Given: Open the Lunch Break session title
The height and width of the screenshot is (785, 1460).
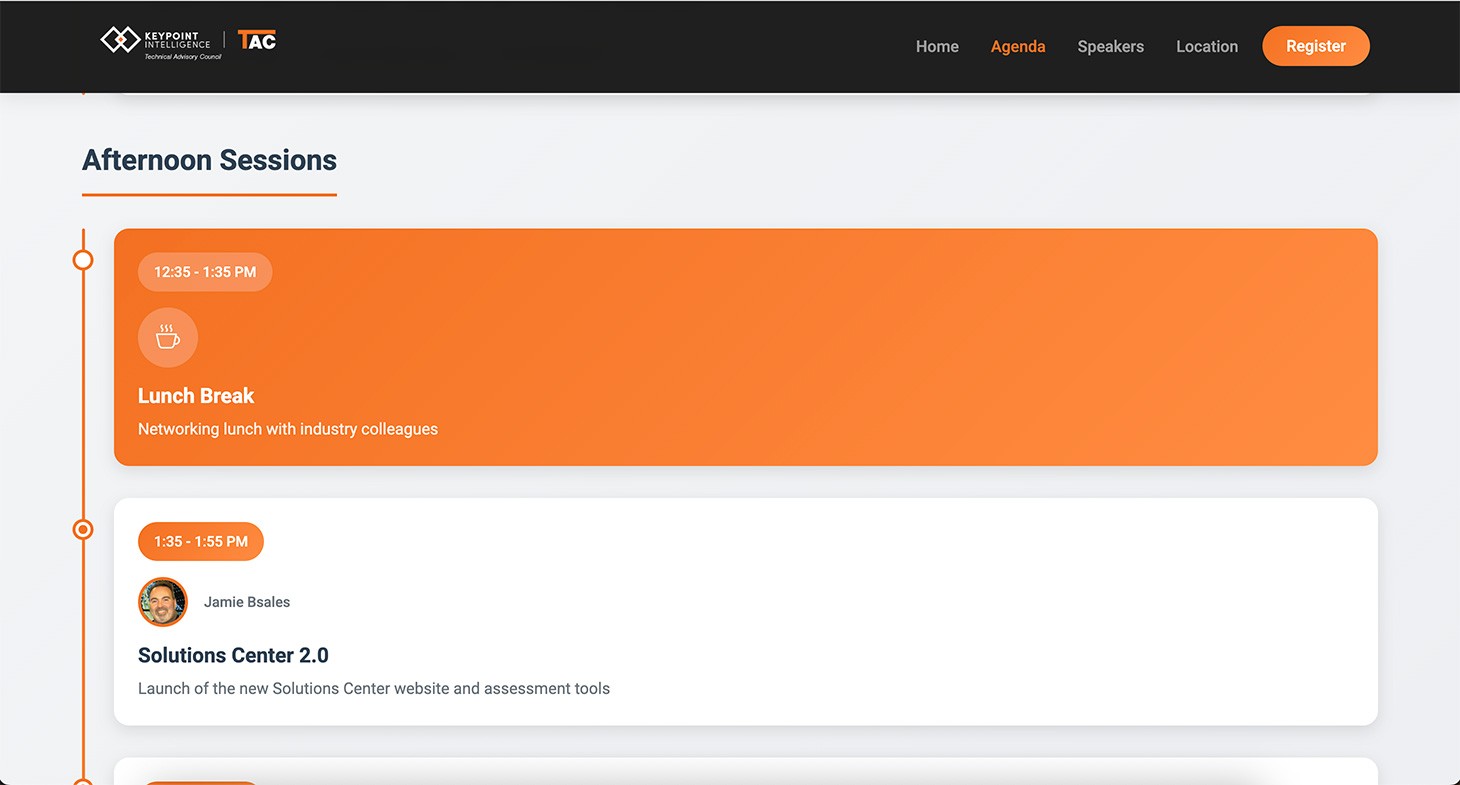Looking at the screenshot, I should point(196,396).
